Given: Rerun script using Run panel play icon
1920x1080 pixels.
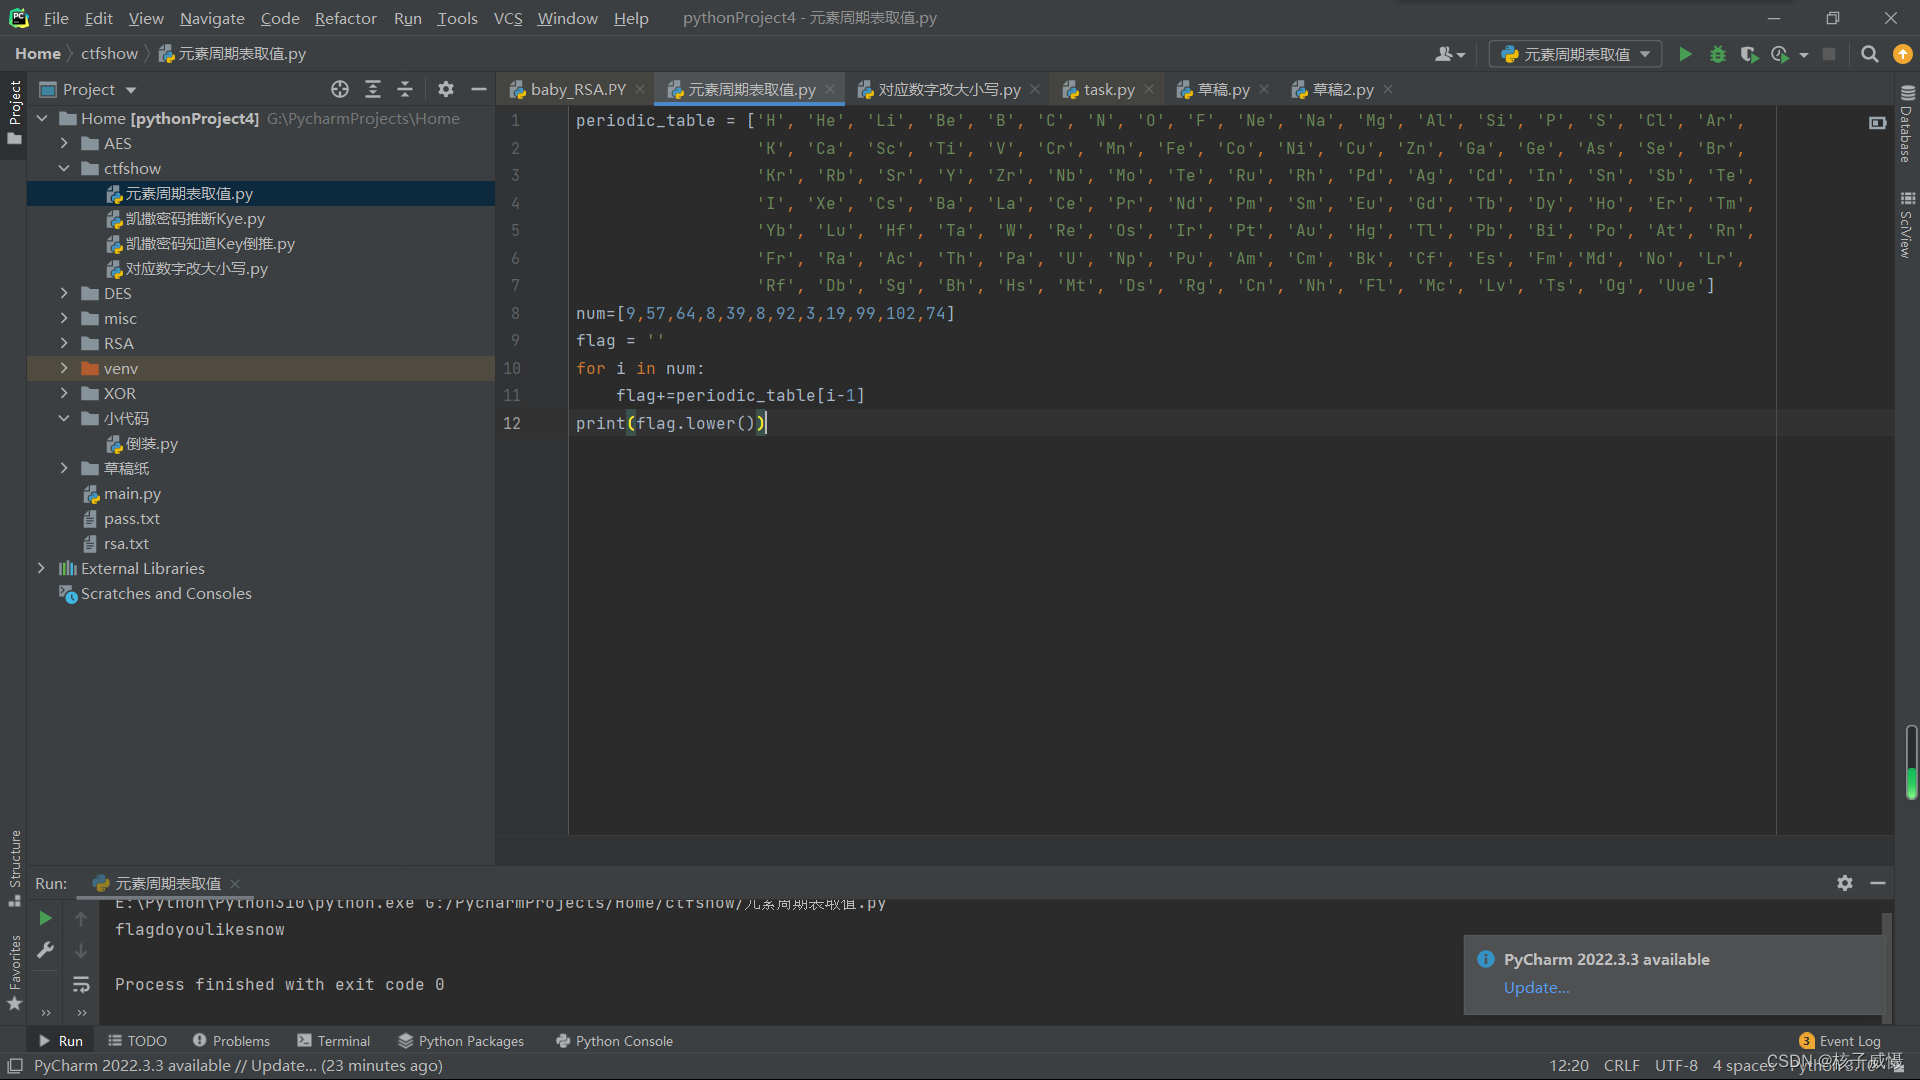Looking at the screenshot, I should 45,918.
